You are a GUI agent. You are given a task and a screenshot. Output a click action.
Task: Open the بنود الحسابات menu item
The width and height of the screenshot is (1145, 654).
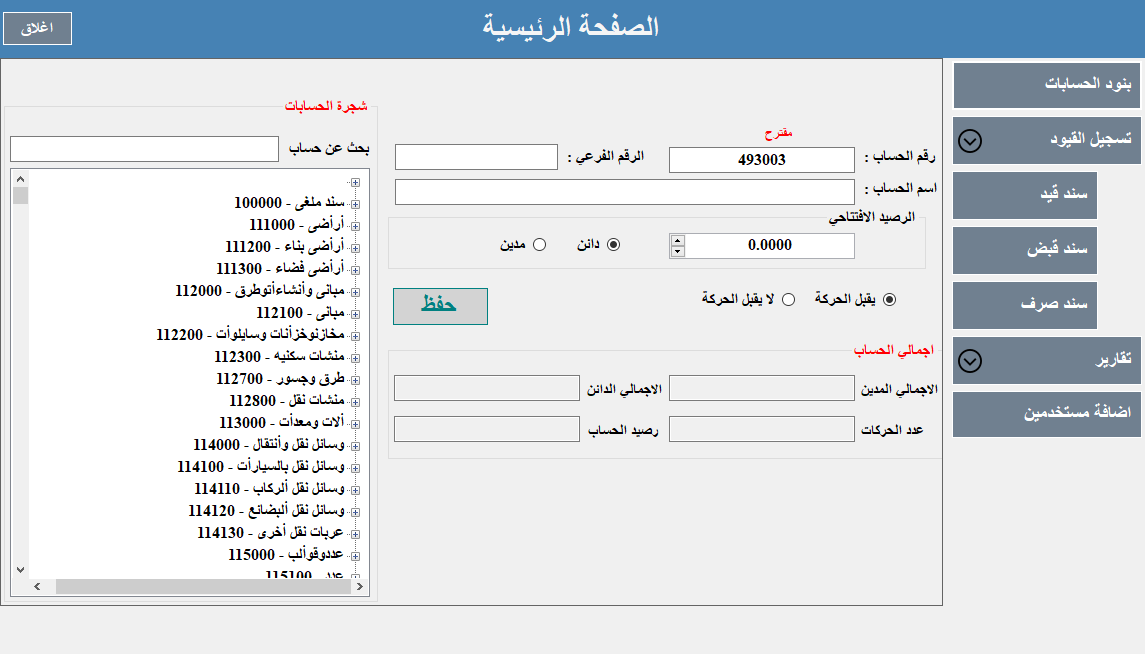click(1046, 85)
